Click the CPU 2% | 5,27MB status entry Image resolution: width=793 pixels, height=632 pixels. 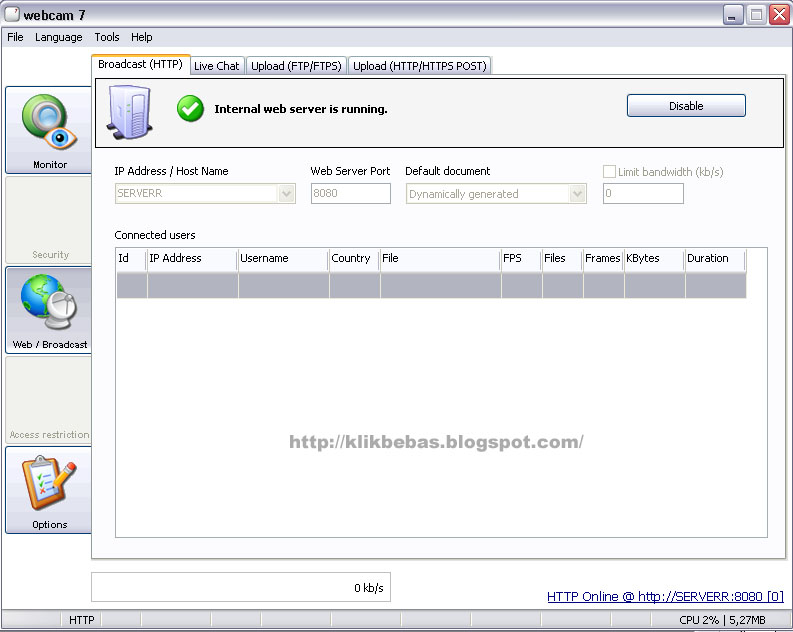(722, 620)
